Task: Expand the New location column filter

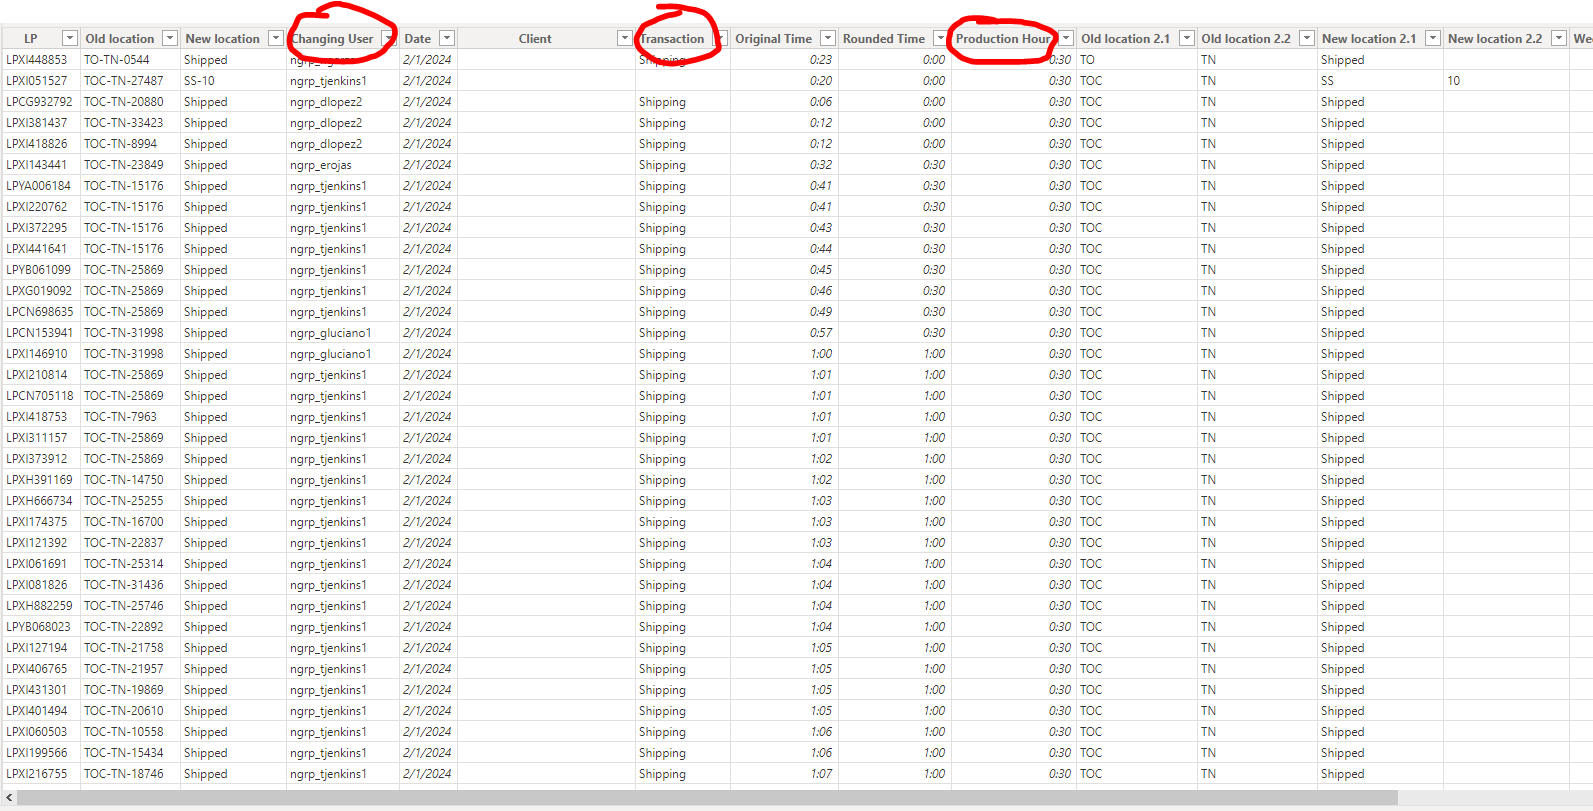Action: tap(276, 38)
